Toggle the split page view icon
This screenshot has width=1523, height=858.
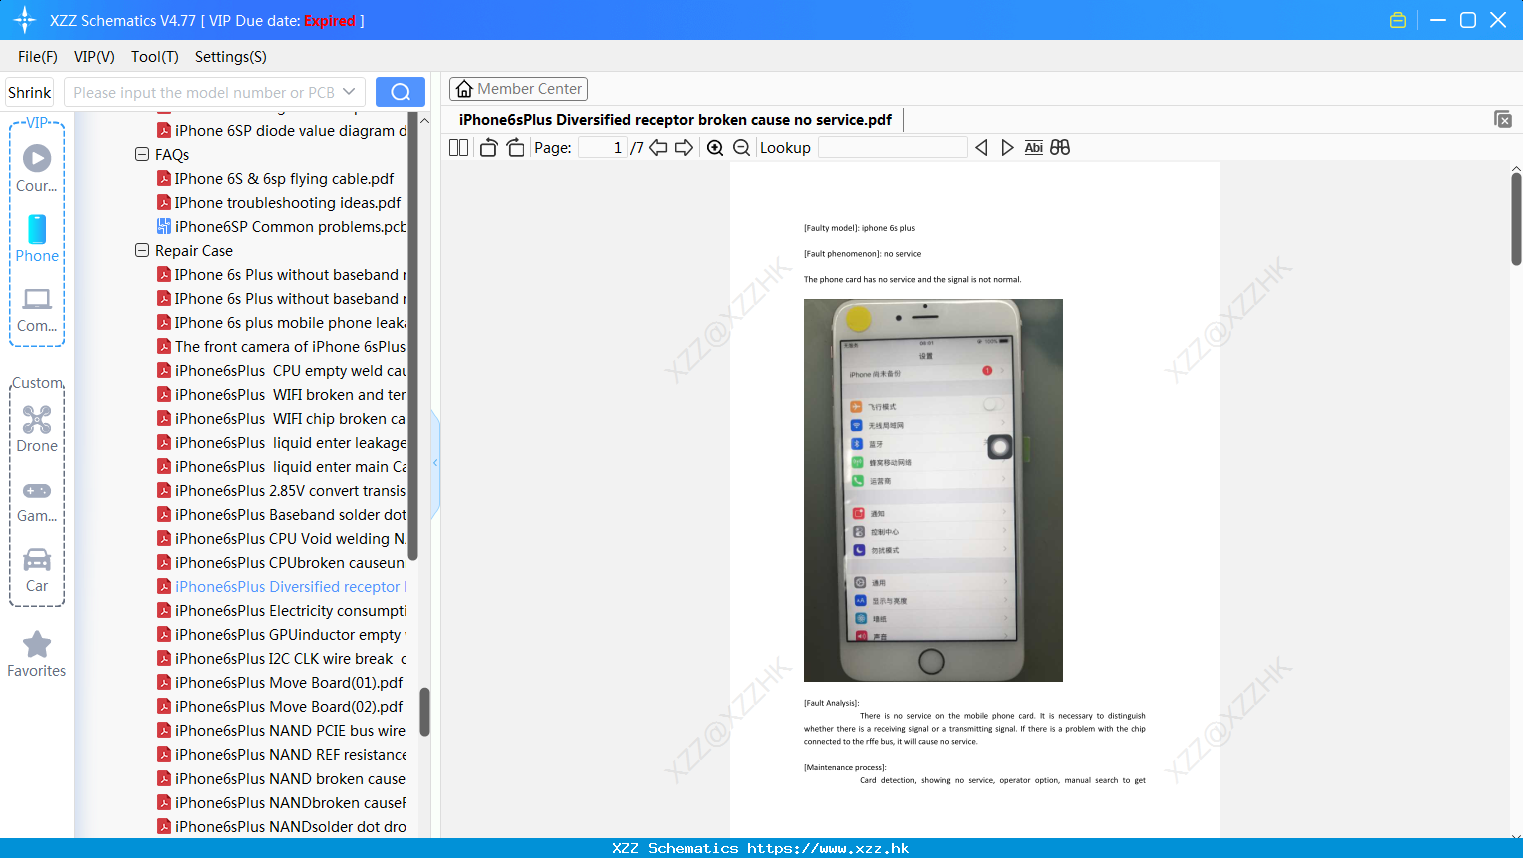pos(459,148)
